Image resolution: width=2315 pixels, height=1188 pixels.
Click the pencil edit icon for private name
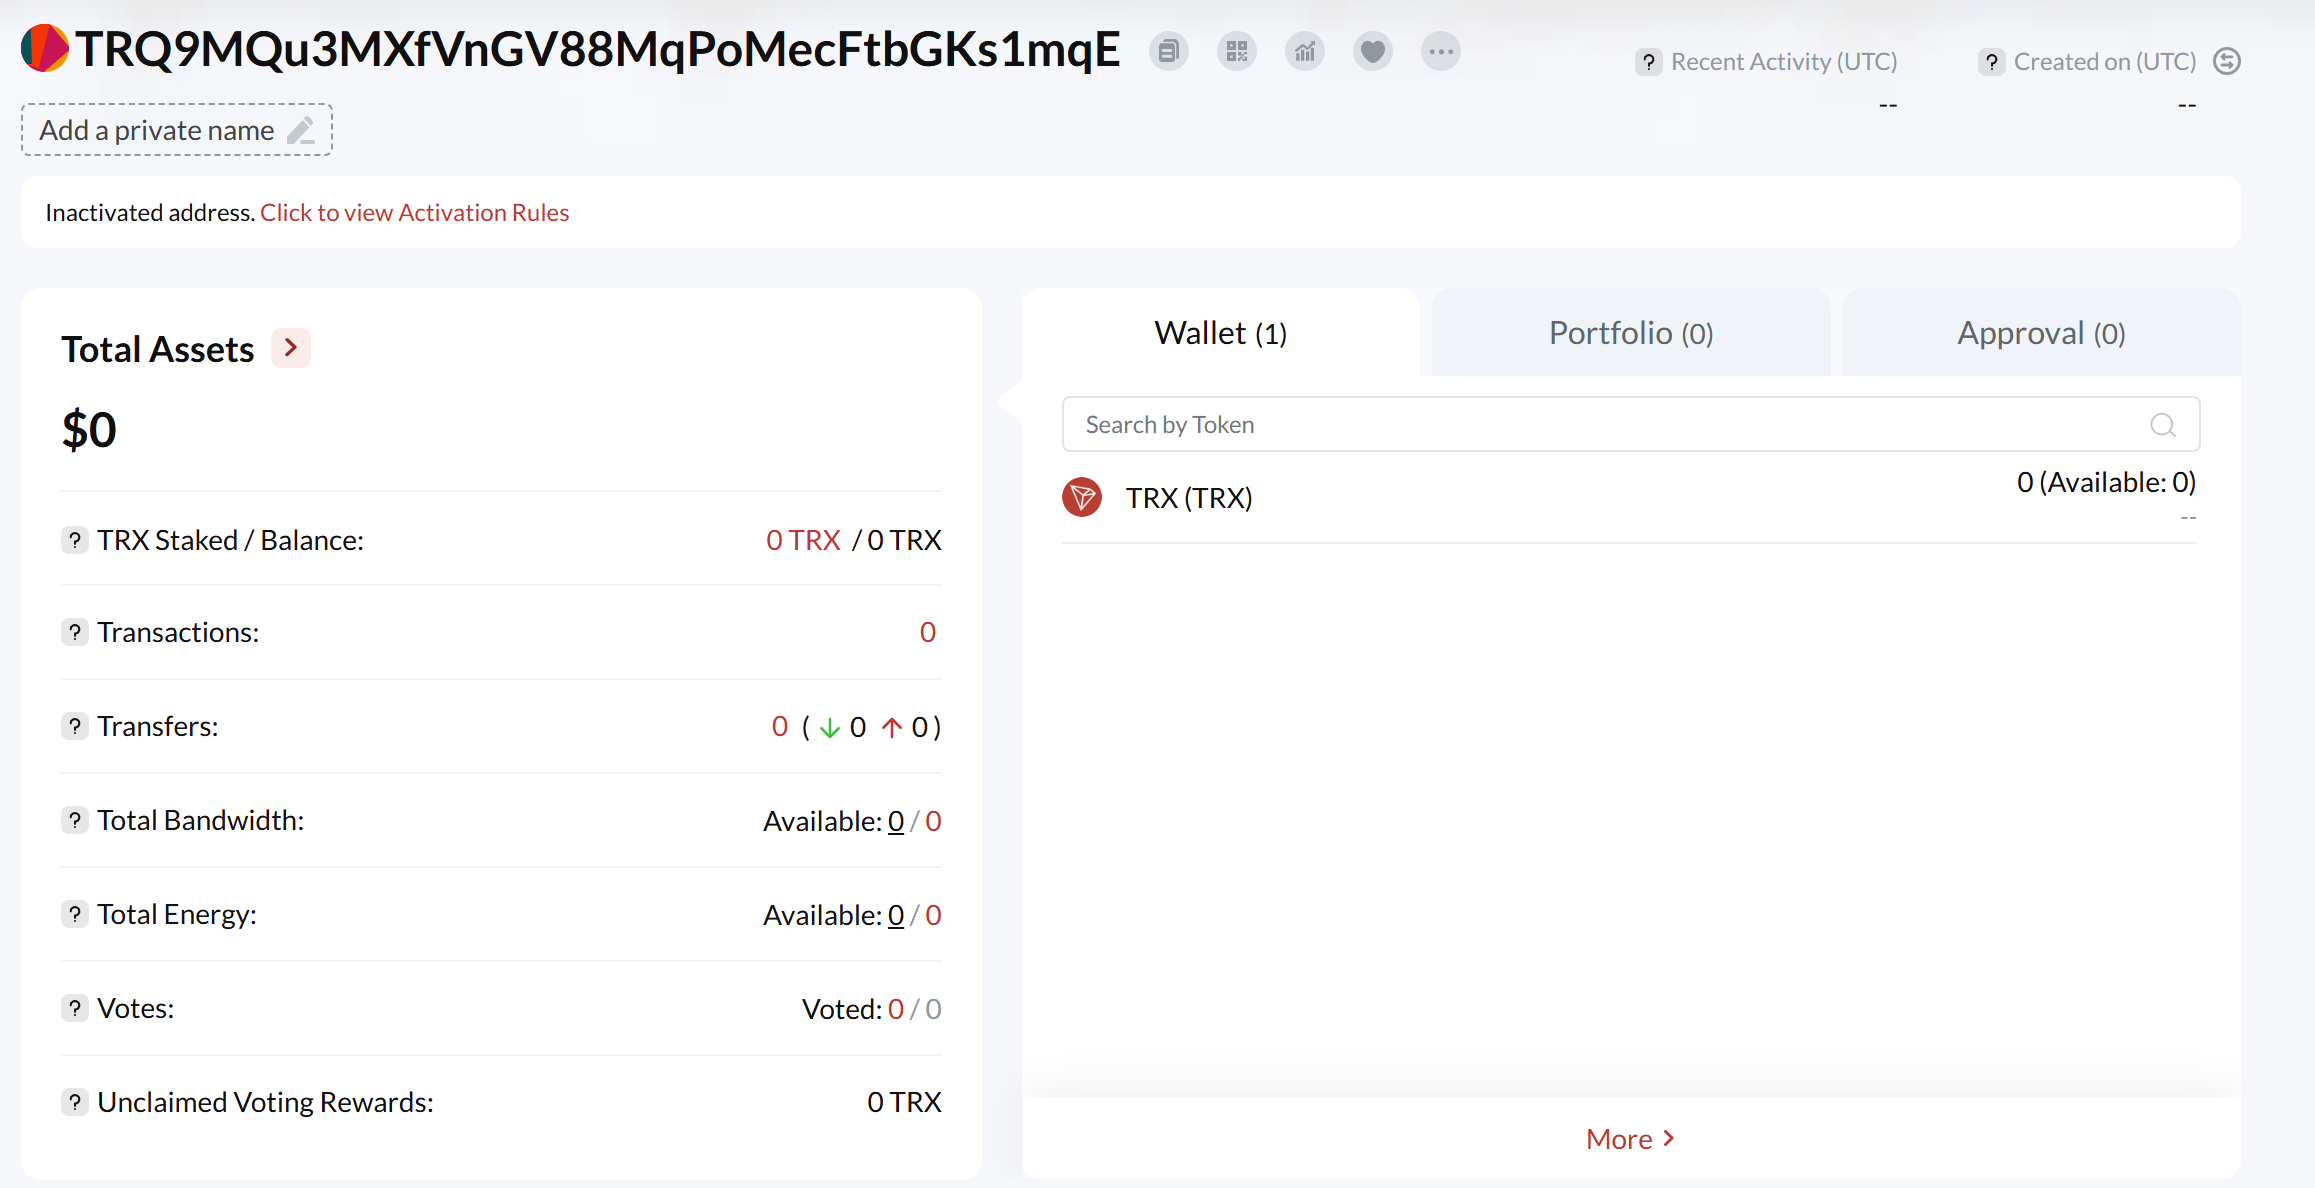click(301, 130)
